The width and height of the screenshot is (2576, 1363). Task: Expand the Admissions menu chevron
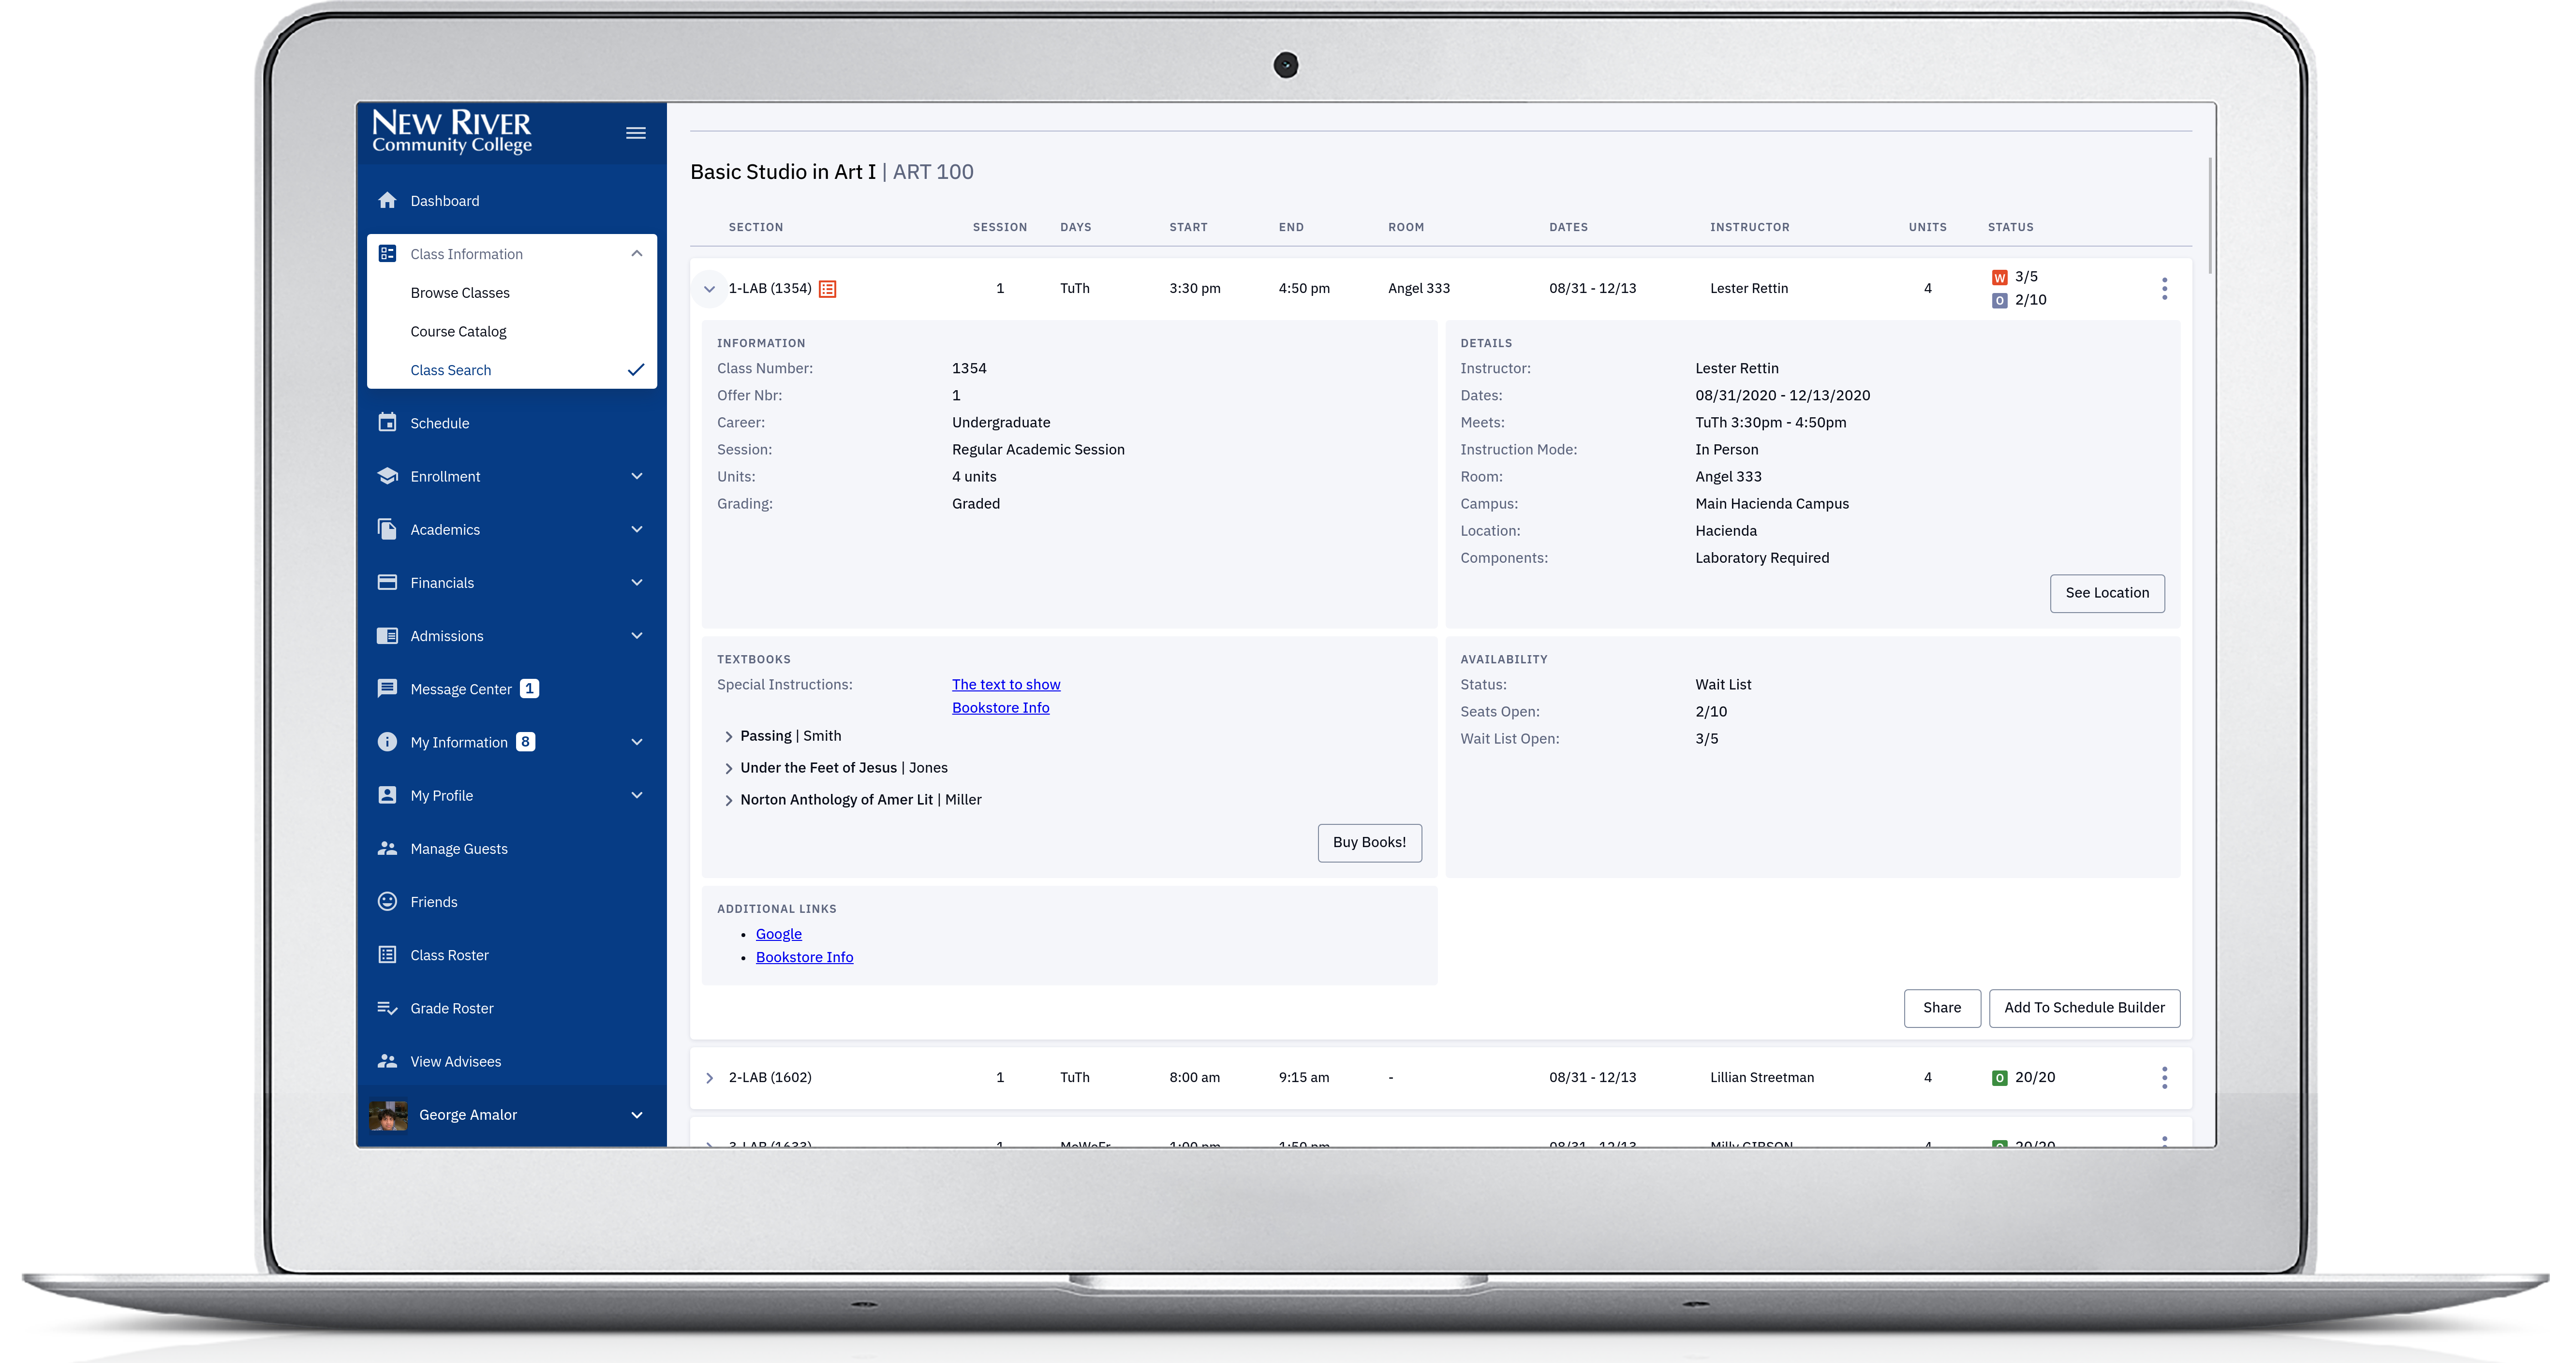coord(636,635)
